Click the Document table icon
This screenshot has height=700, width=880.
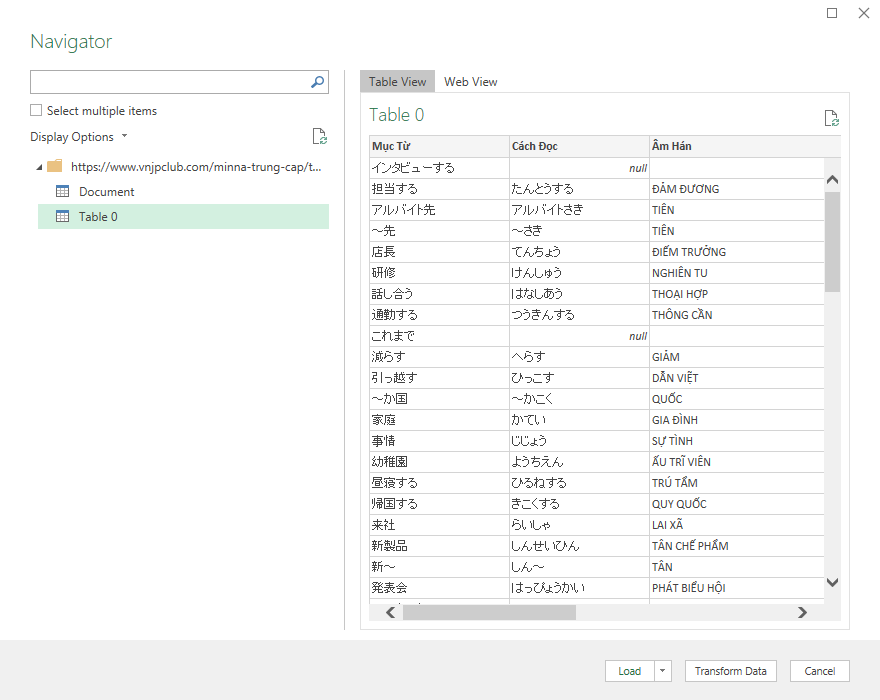tap(62, 192)
